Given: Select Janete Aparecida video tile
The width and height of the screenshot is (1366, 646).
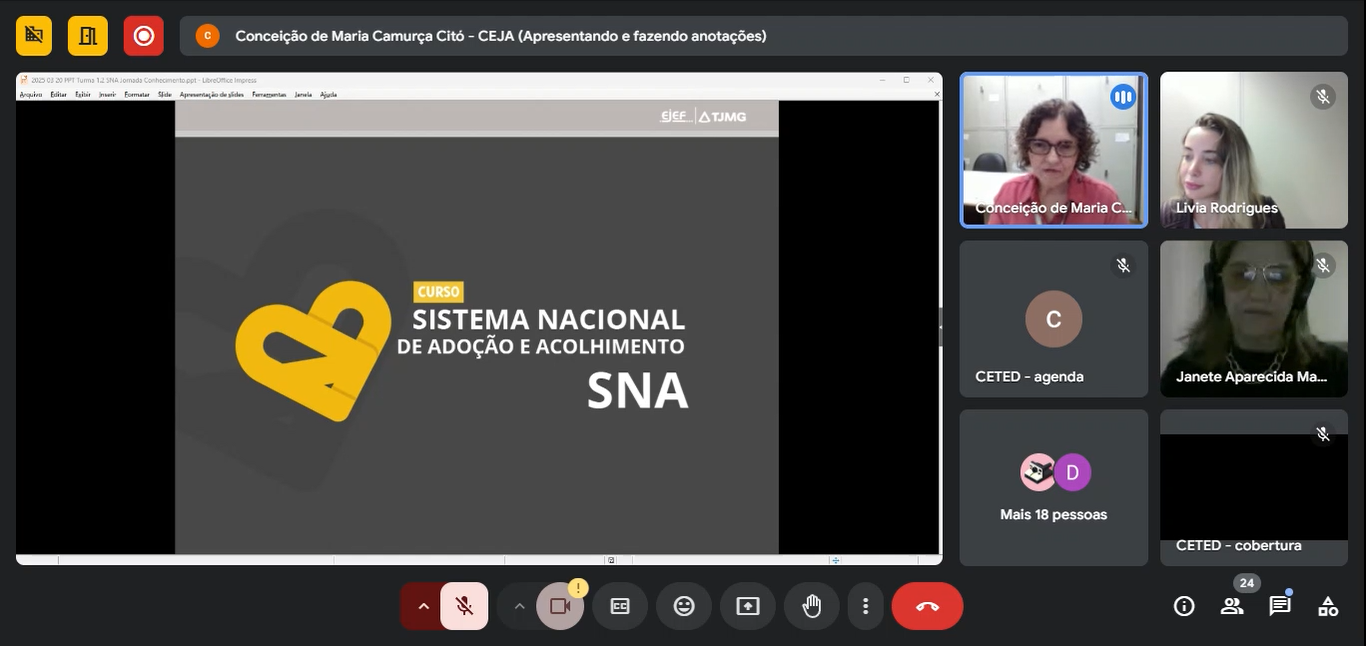Looking at the screenshot, I should 1254,319.
